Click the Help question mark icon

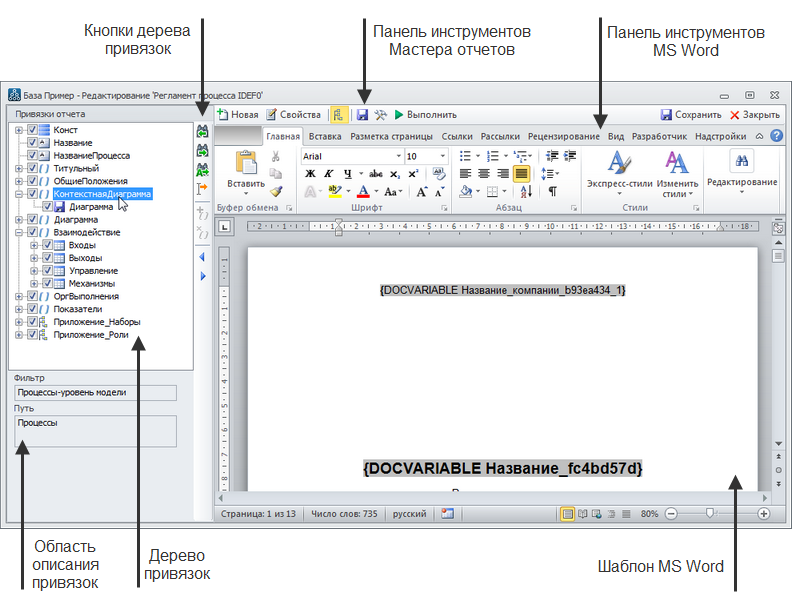[776, 136]
